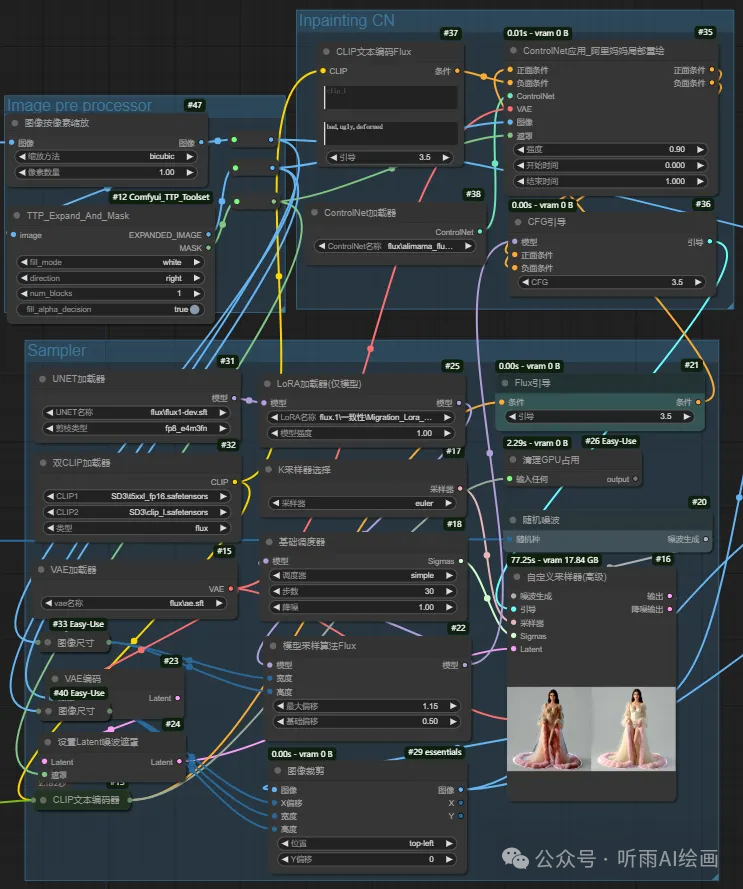Click the Sampler group title

[x=57, y=350]
